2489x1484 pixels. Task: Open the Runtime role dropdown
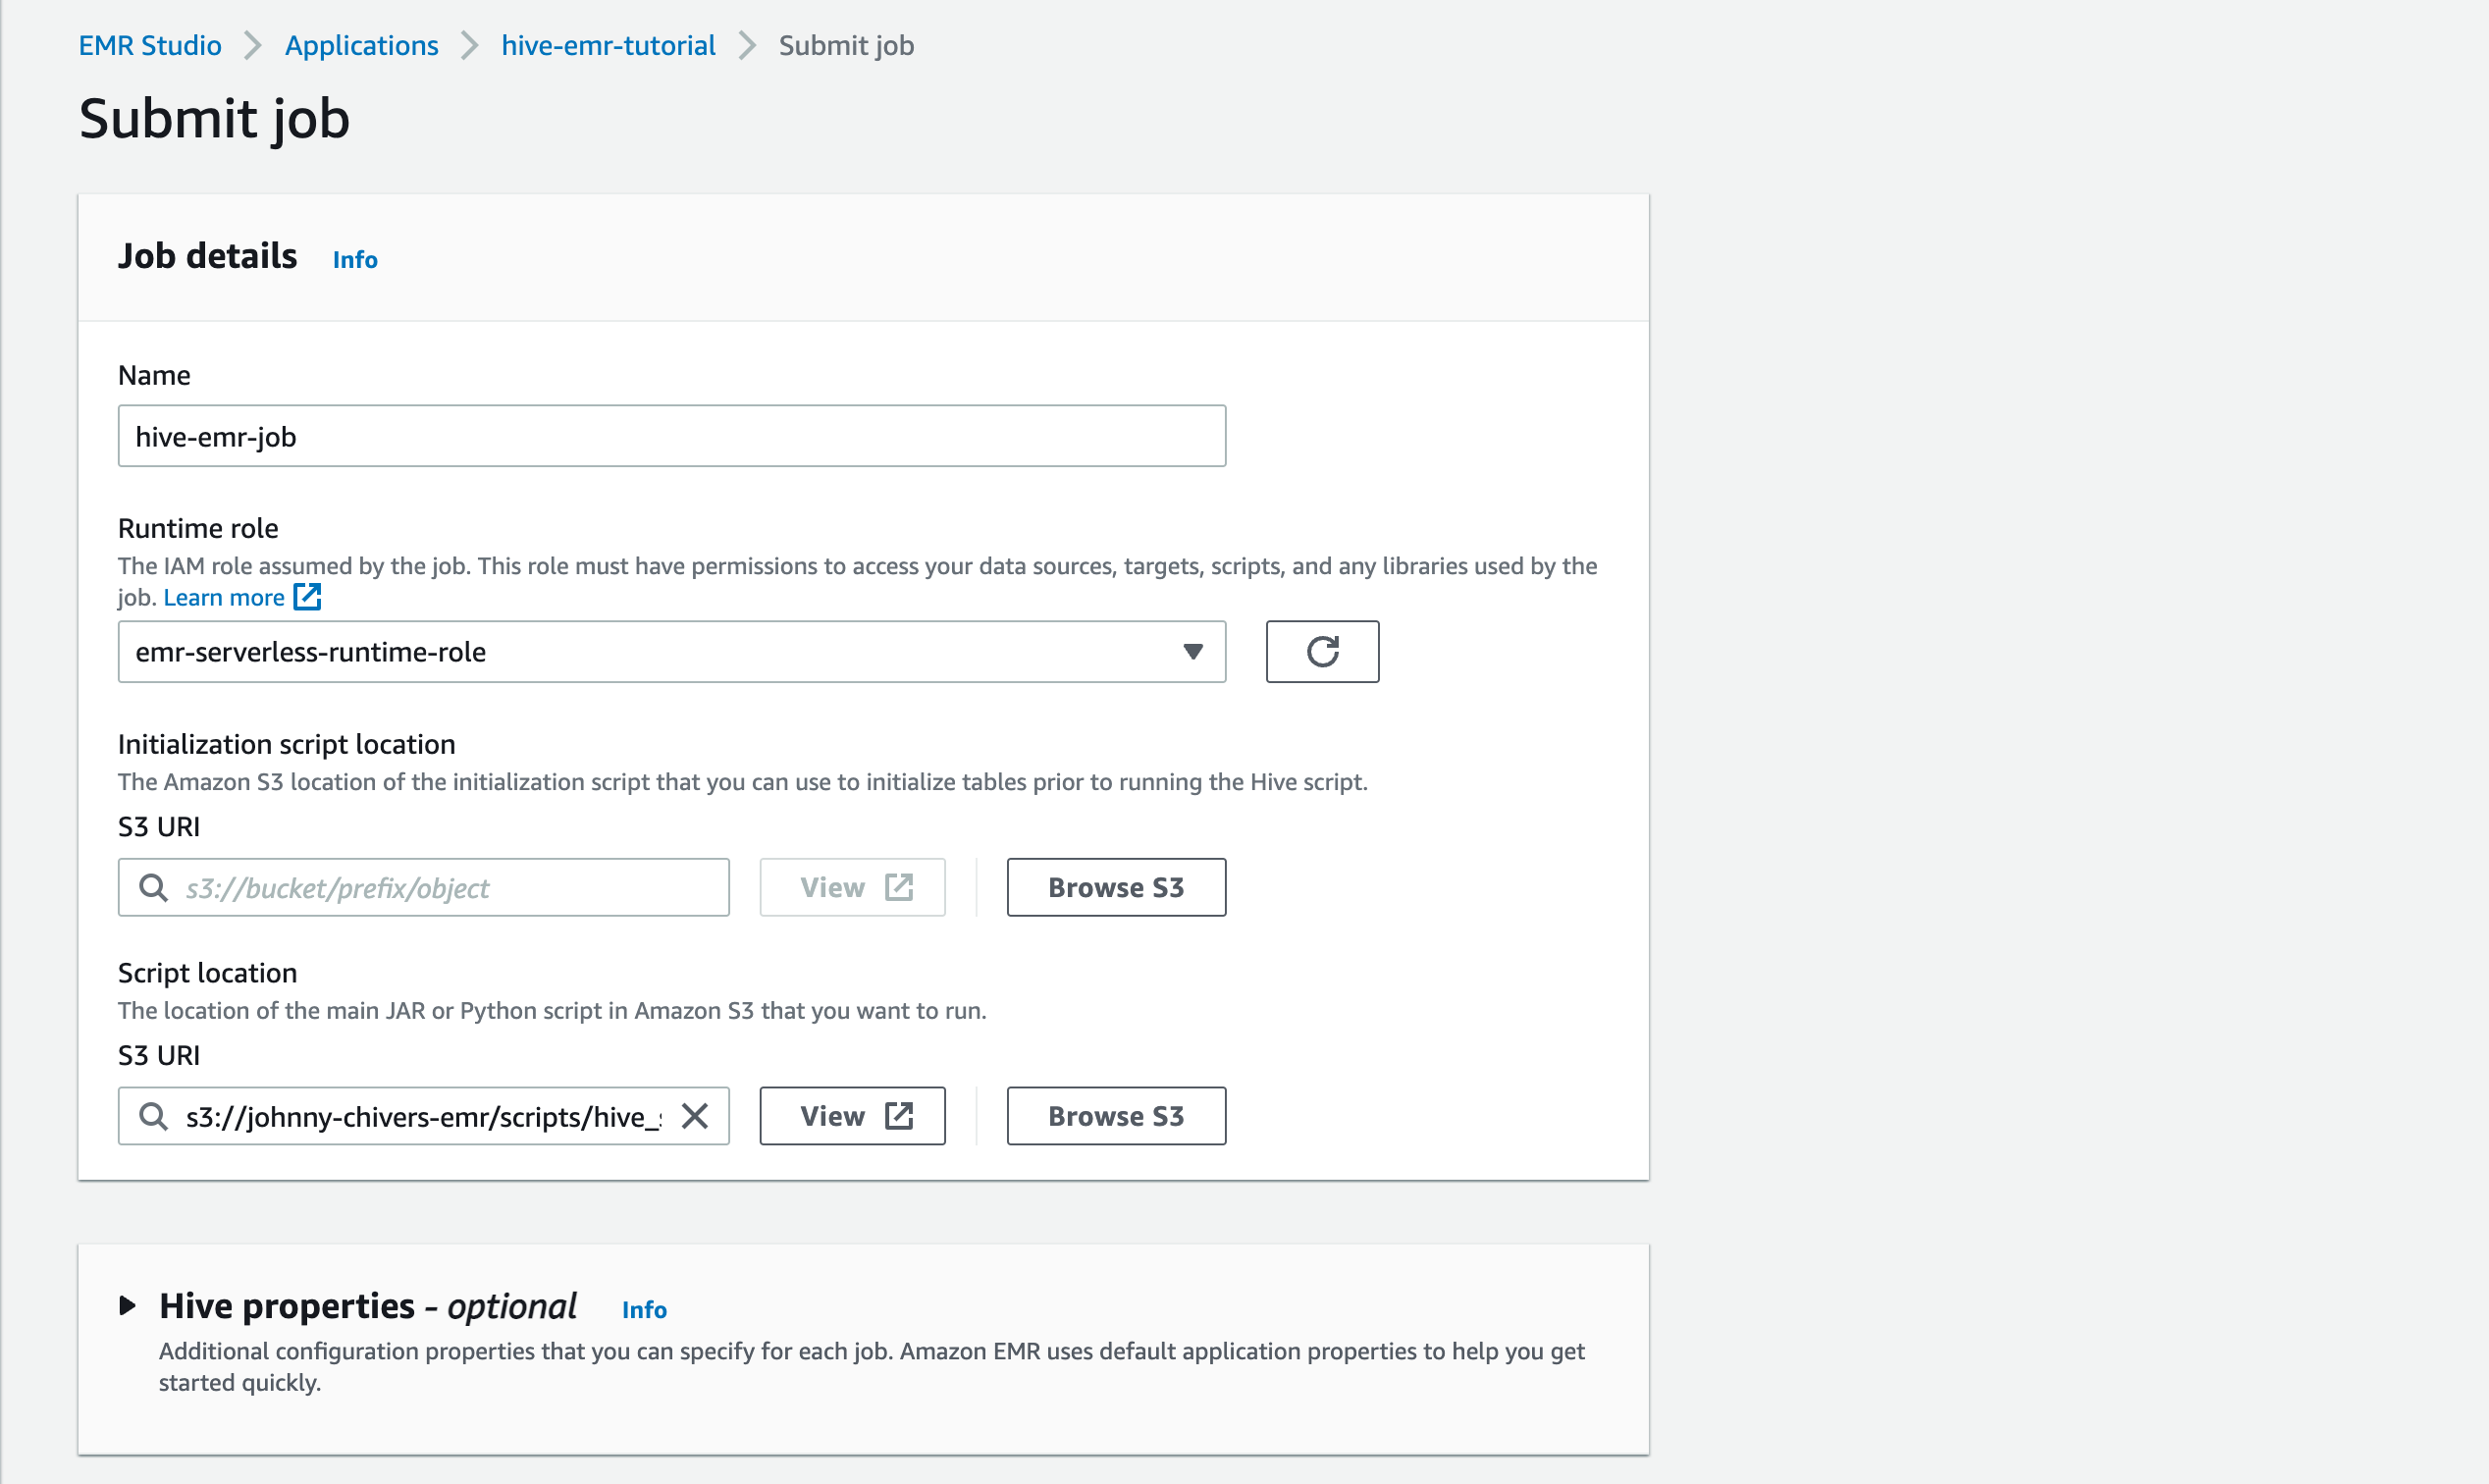point(650,652)
